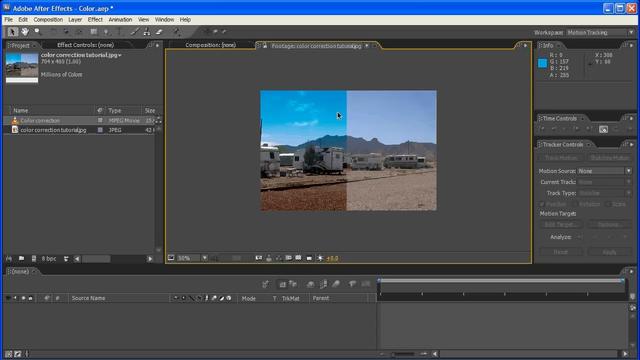Click the draft 3D icon in timeline
Viewport: 640px width, 360px height.
tap(293, 284)
